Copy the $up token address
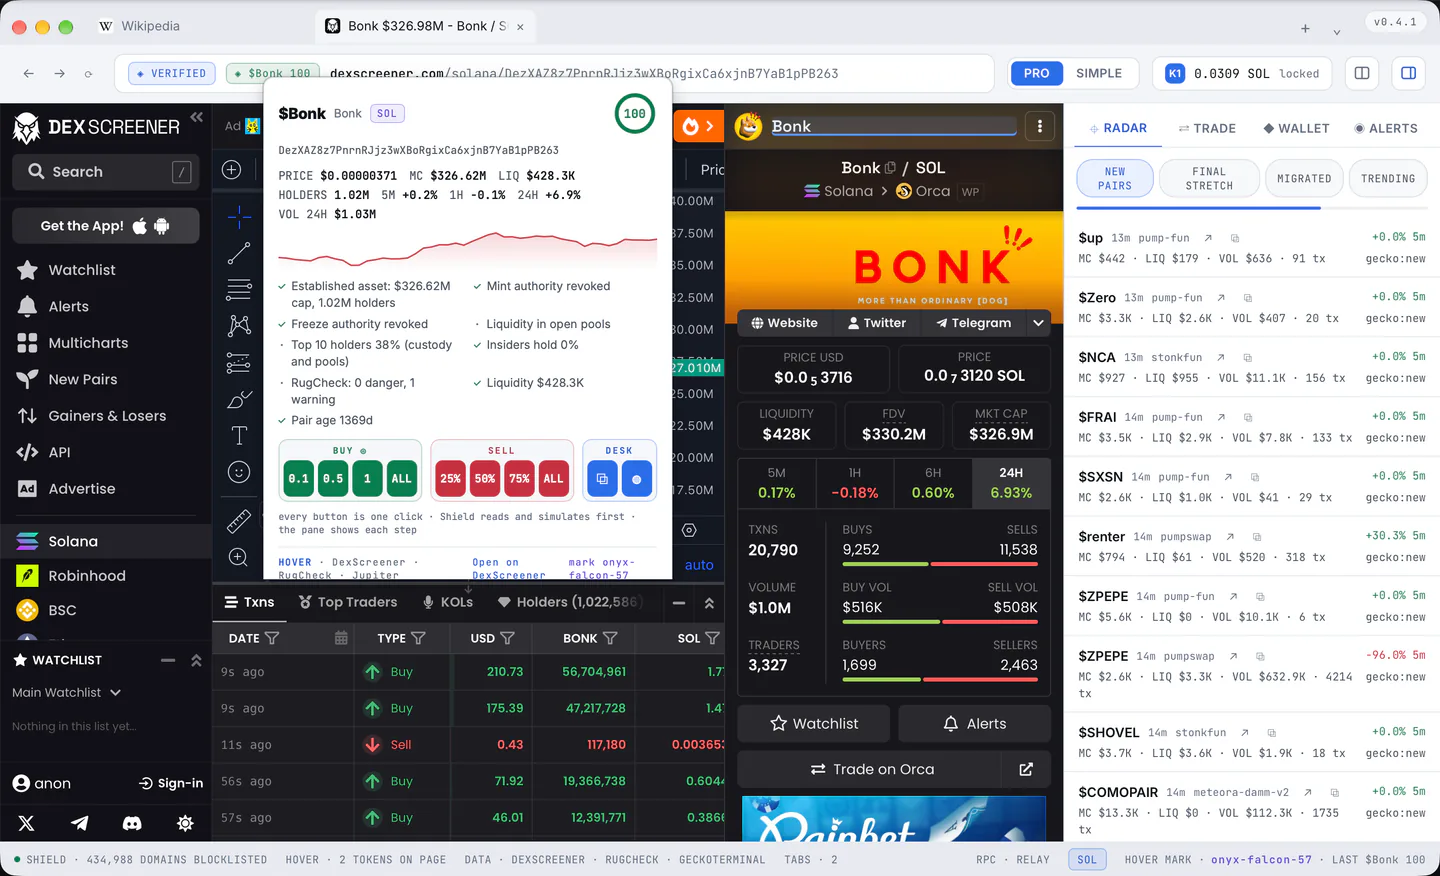1440x876 pixels. click(1235, 238)
